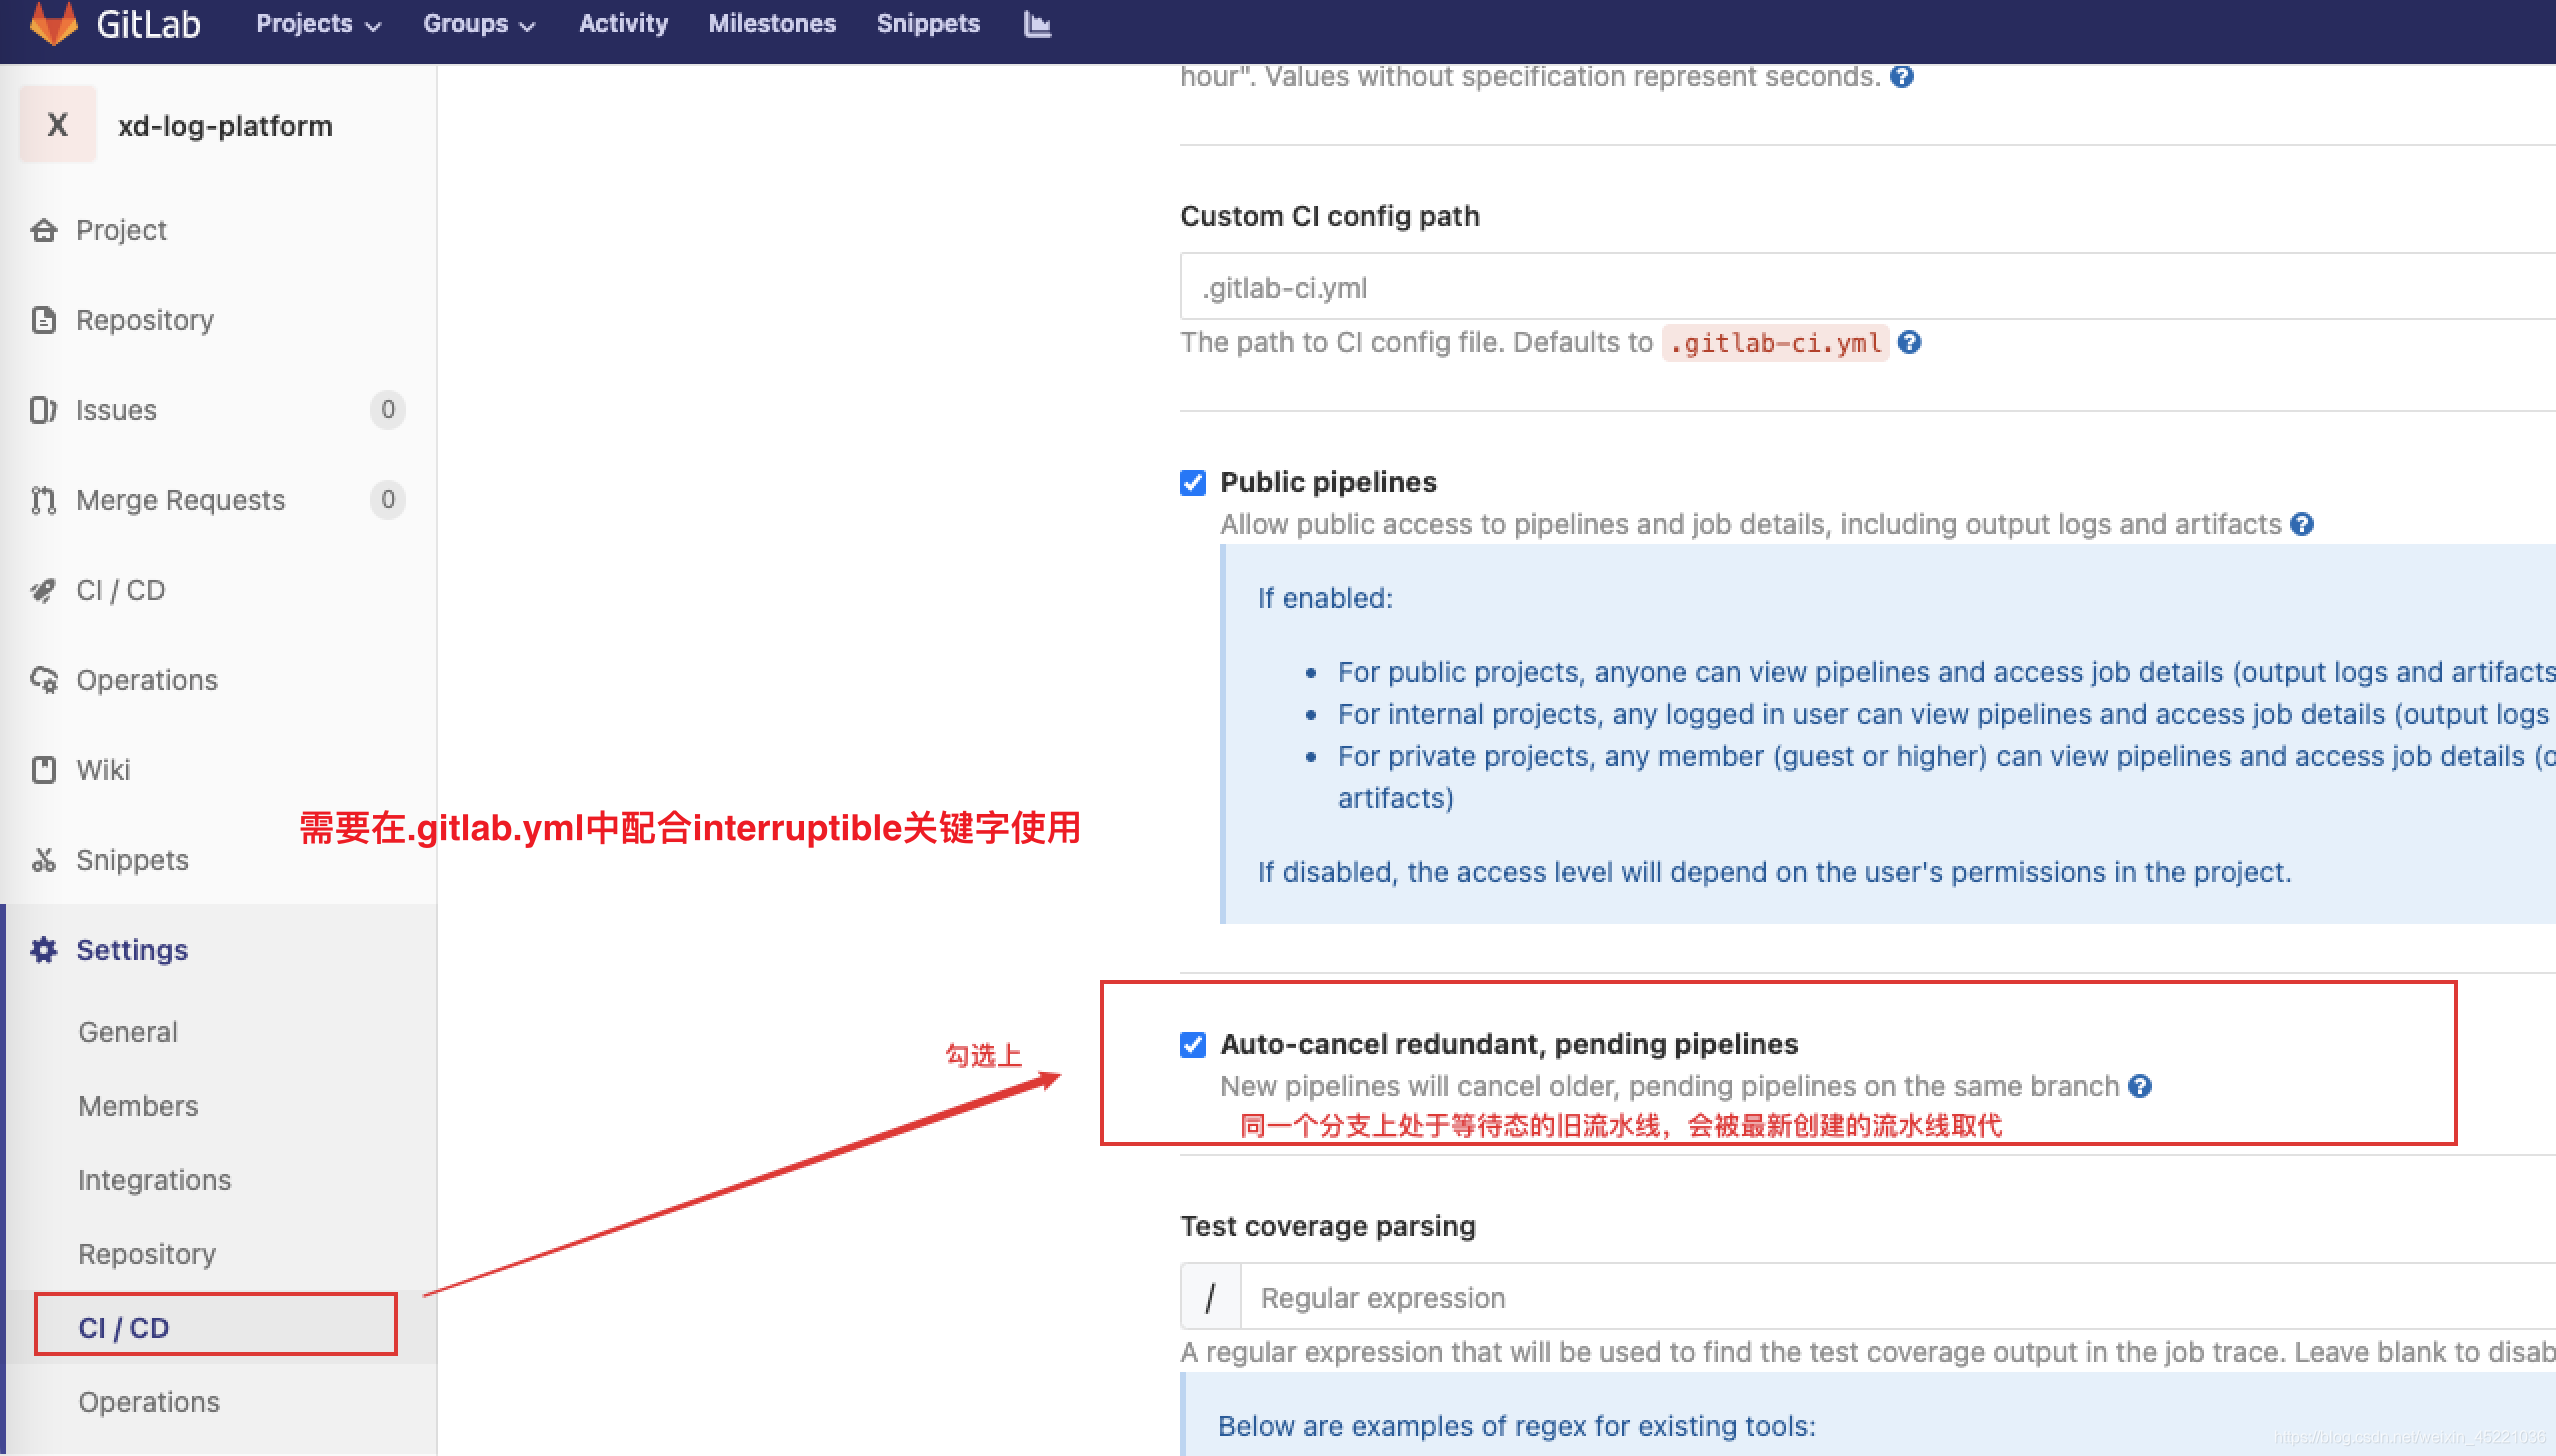Click help icon next to Public pipelines description
2556x1456 pixels.
(x=2302, y=524)
